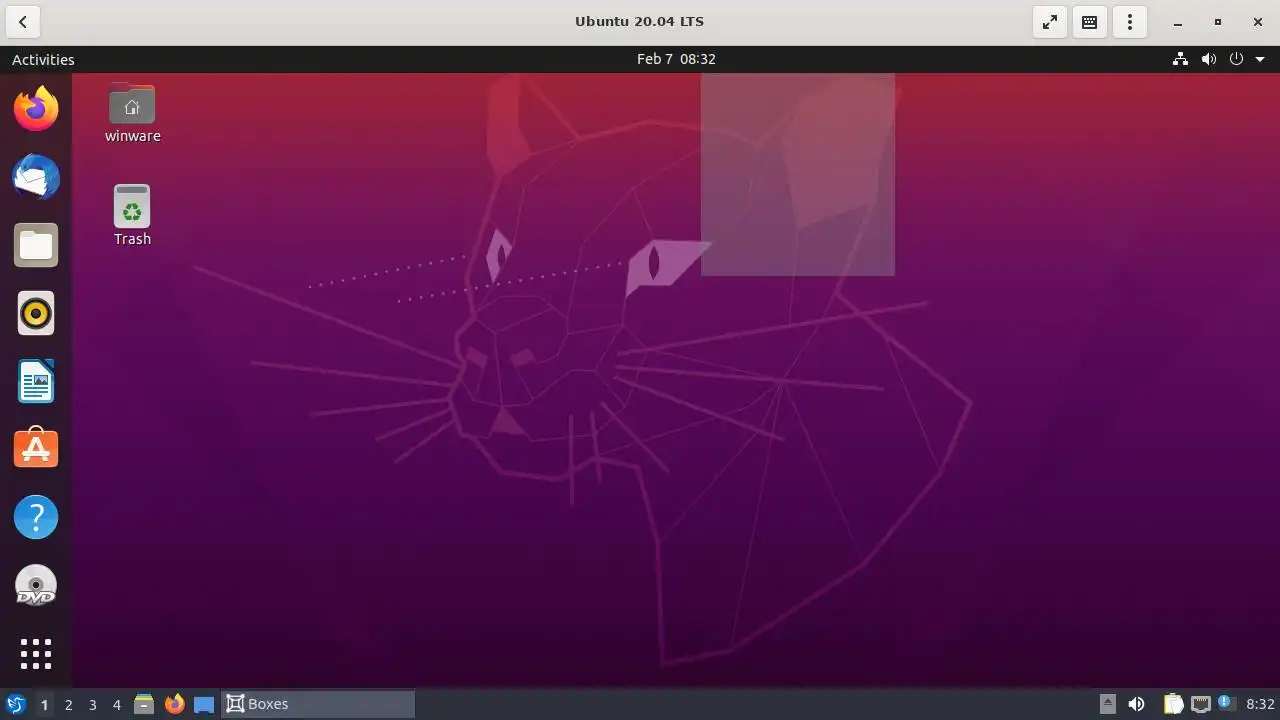Click volume icon in bottom panel tray
The image size is (1280, 720).
[x=1136, y=704]
